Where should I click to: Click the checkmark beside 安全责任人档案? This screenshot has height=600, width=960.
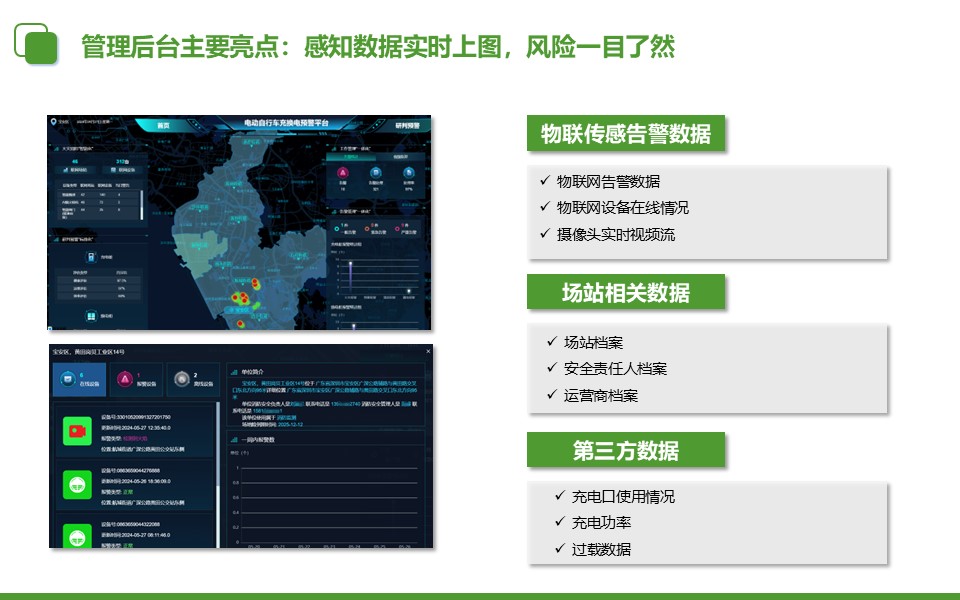552,368
